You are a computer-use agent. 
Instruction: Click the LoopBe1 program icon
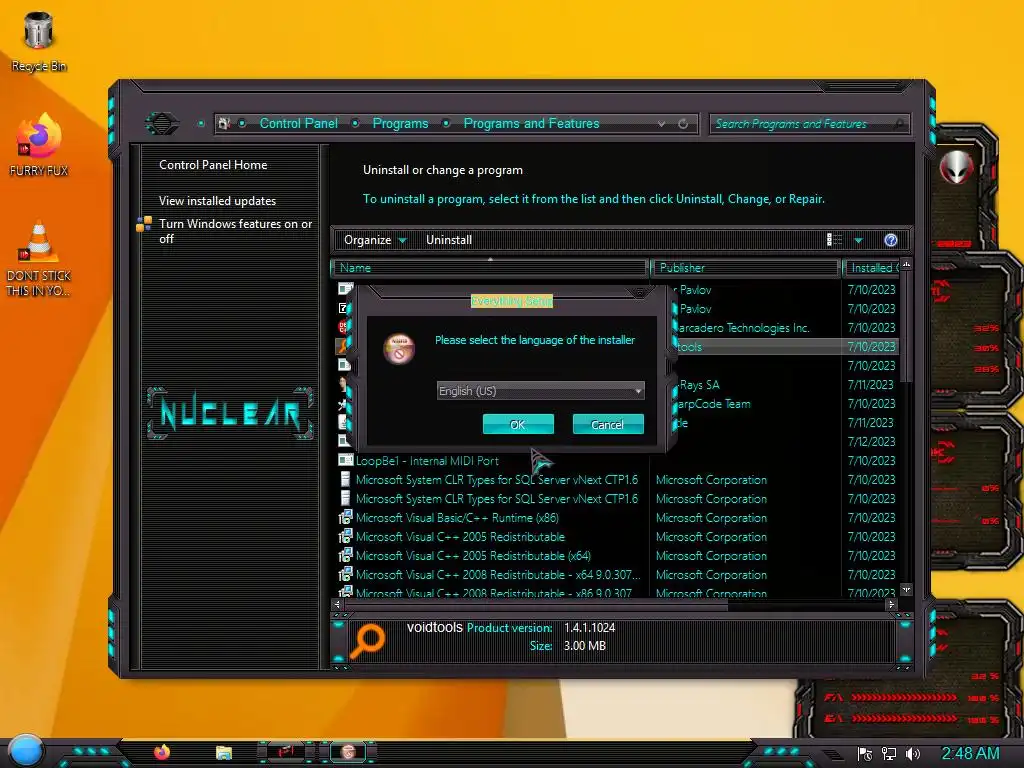coord(345,460)
